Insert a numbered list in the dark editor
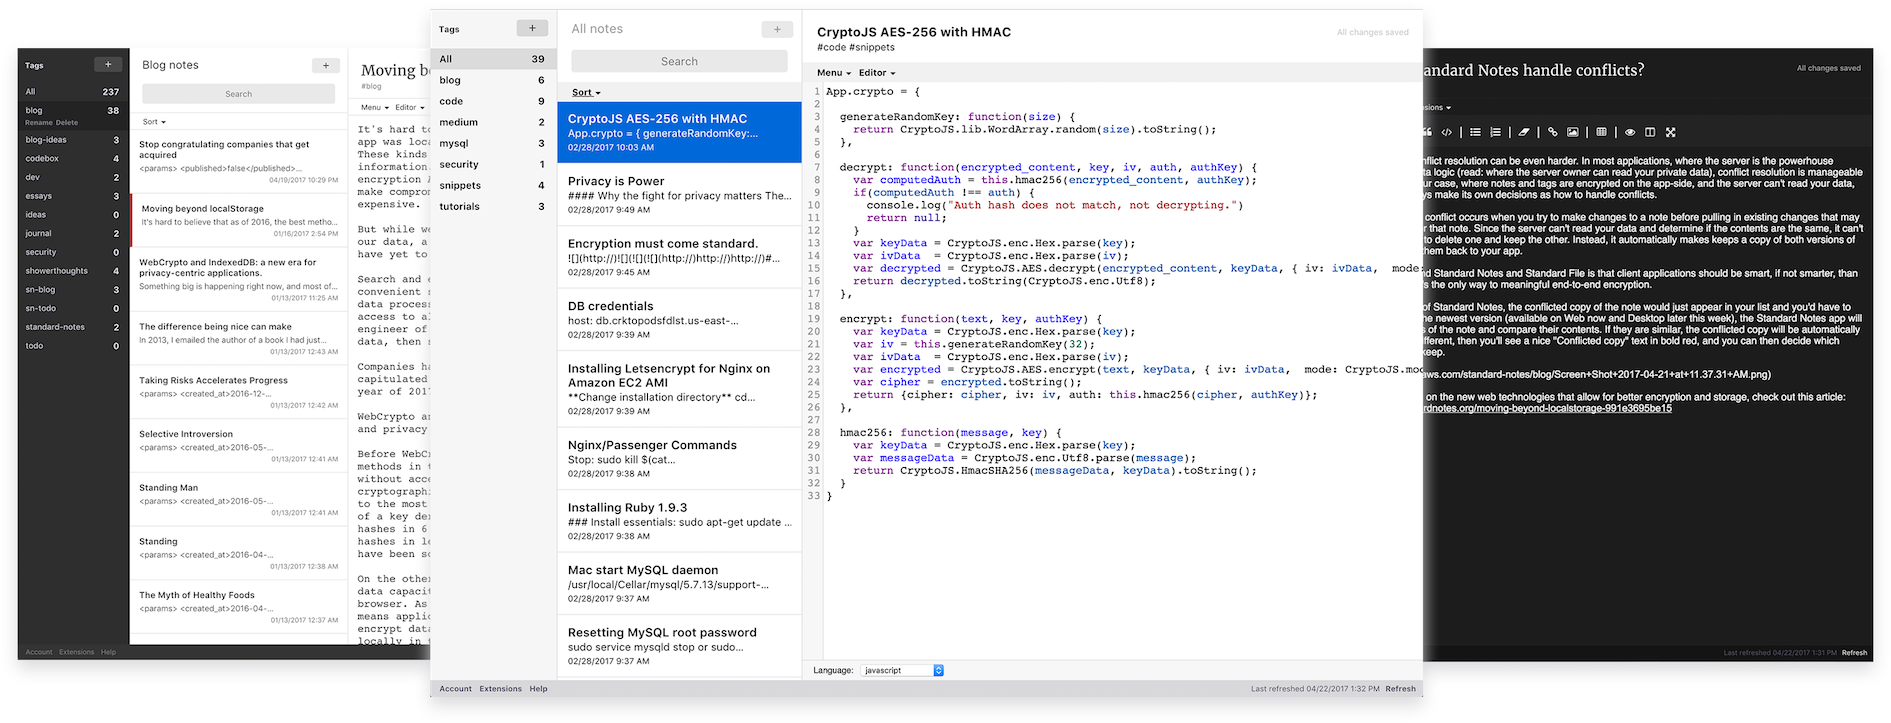The image size is (1891, 723). [x=1496, y=132]
